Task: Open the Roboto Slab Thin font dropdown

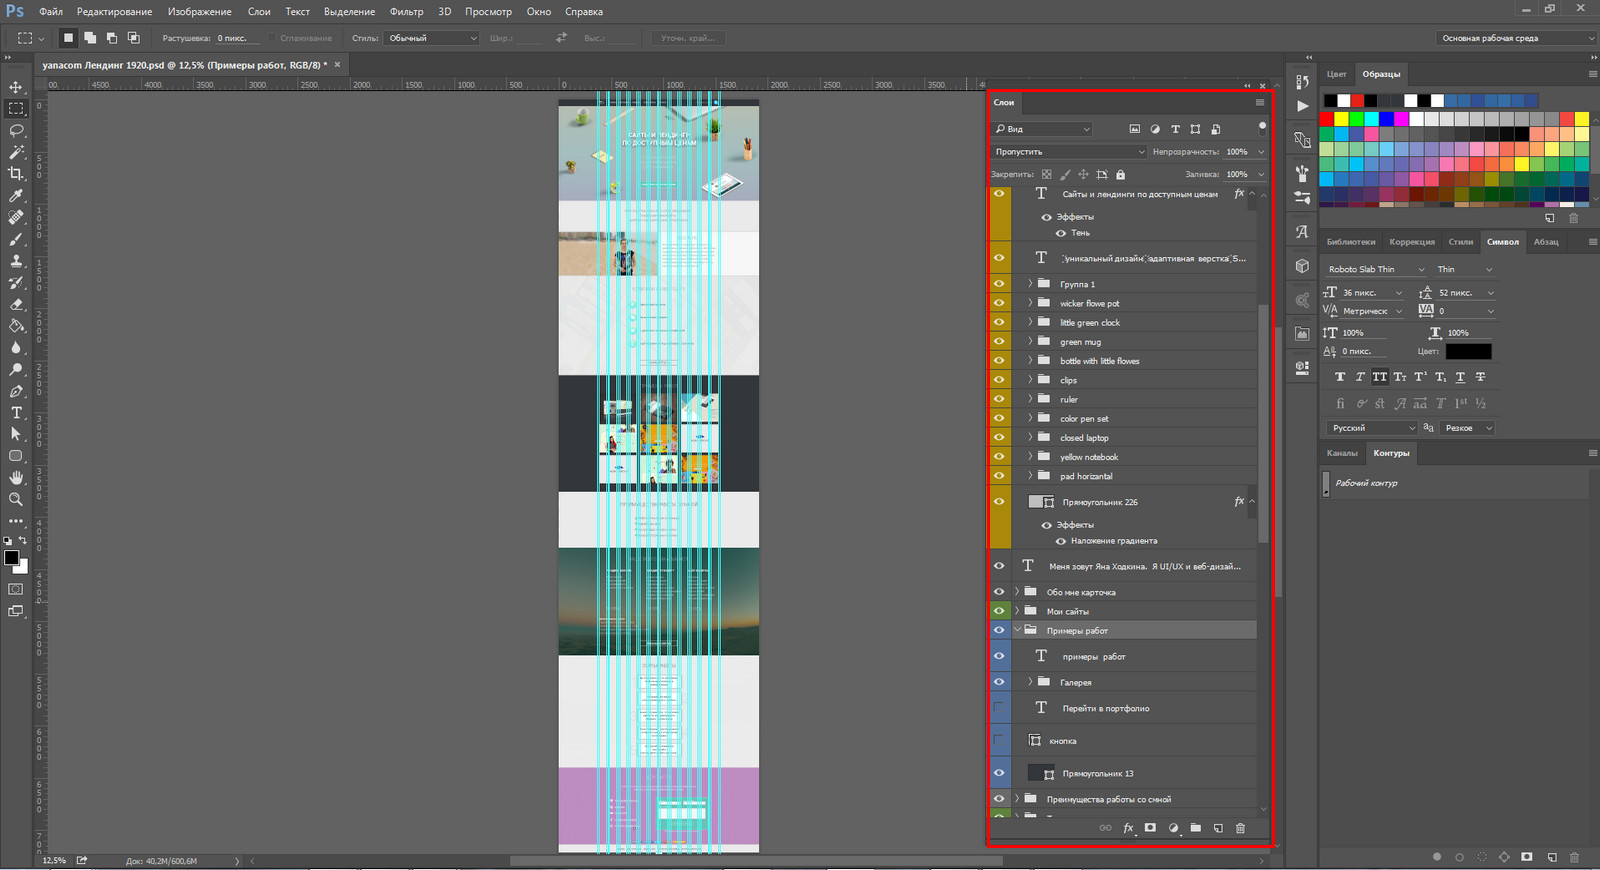Action: (x=1375, y=269)
